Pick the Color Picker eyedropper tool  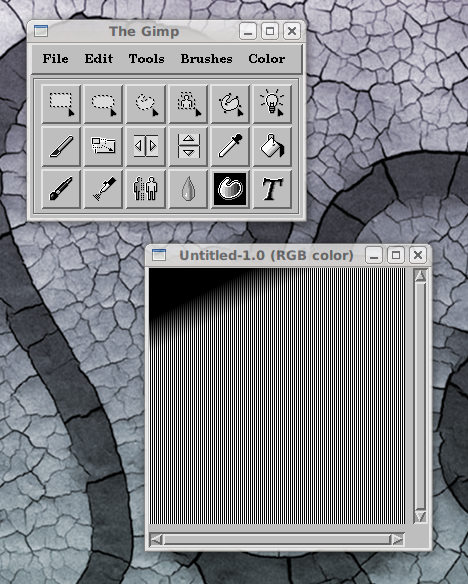point(230,146)
